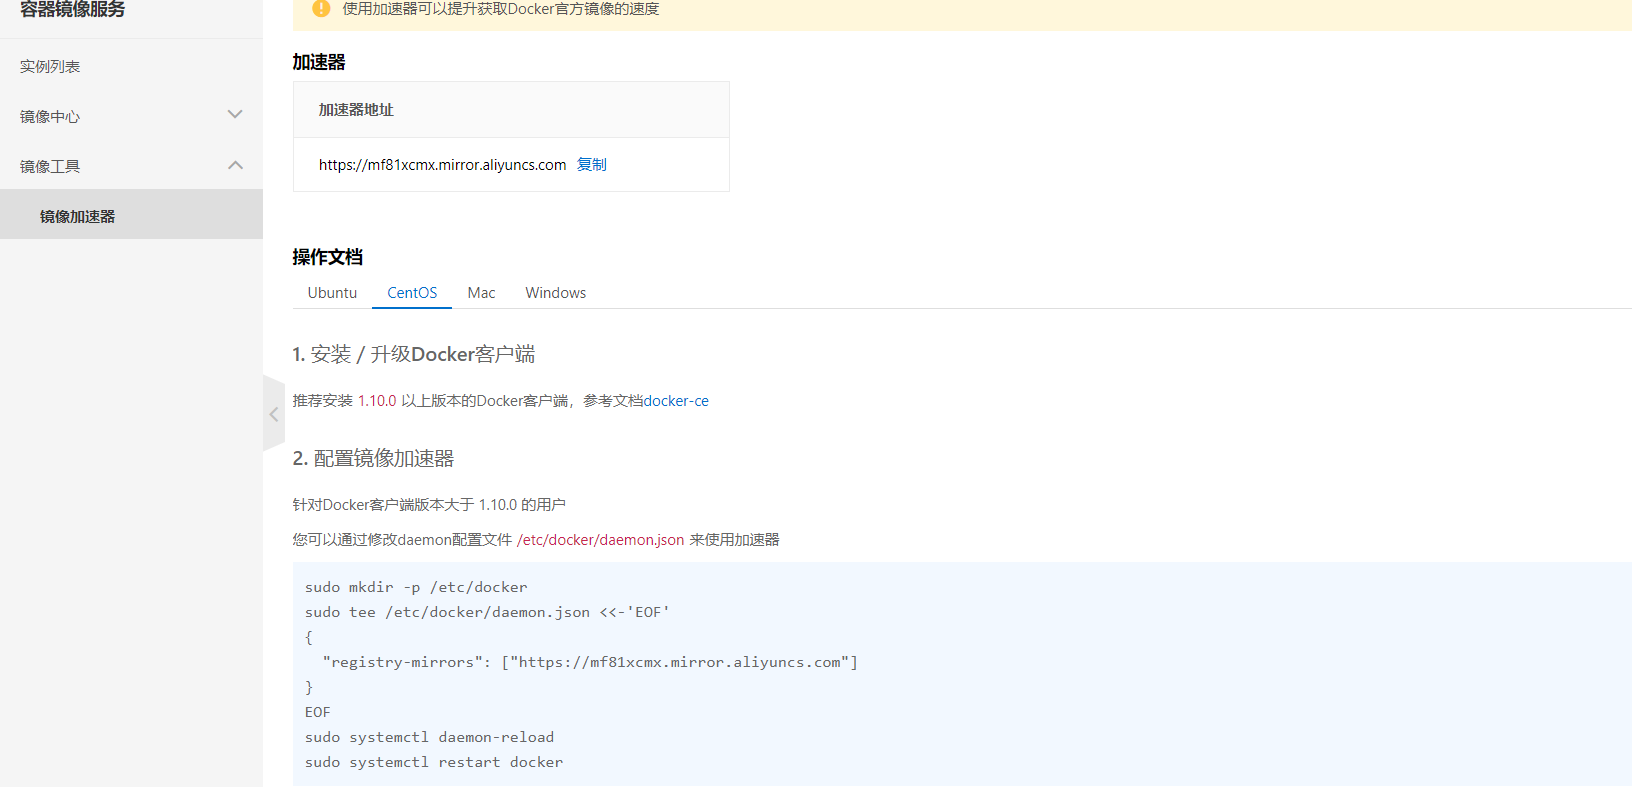
Task: Switch to the Ubuntu tab
Action: tap(332, 293)
